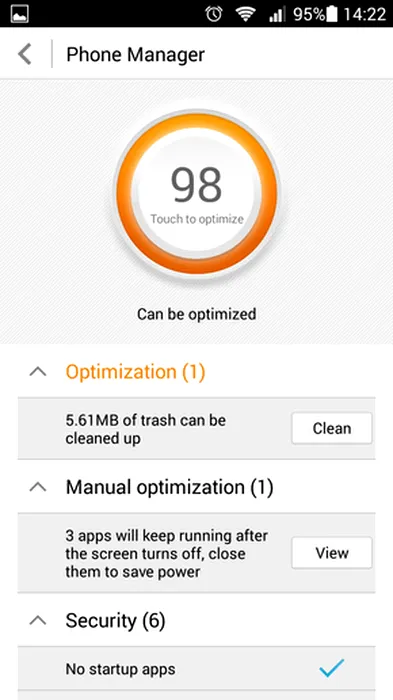Collapse the Optimization section chevron
The width and height of the screenshot is (393, 700).
click(38, 371)
